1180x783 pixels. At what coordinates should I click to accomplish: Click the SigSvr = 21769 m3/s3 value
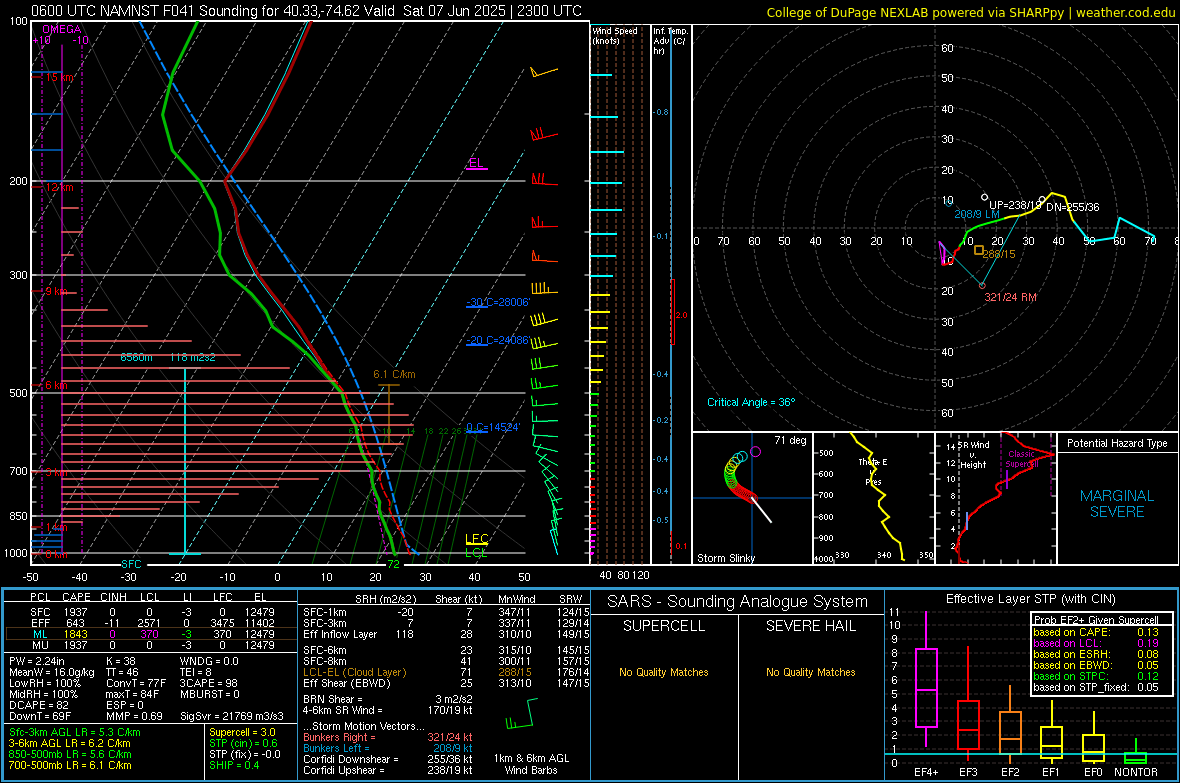(x=232, y=716)
